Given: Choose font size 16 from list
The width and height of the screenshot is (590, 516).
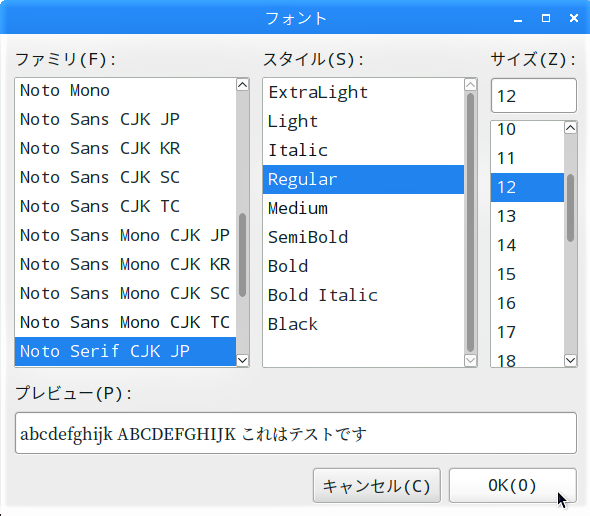Looking at the screenshot, I should click(527, 303).
